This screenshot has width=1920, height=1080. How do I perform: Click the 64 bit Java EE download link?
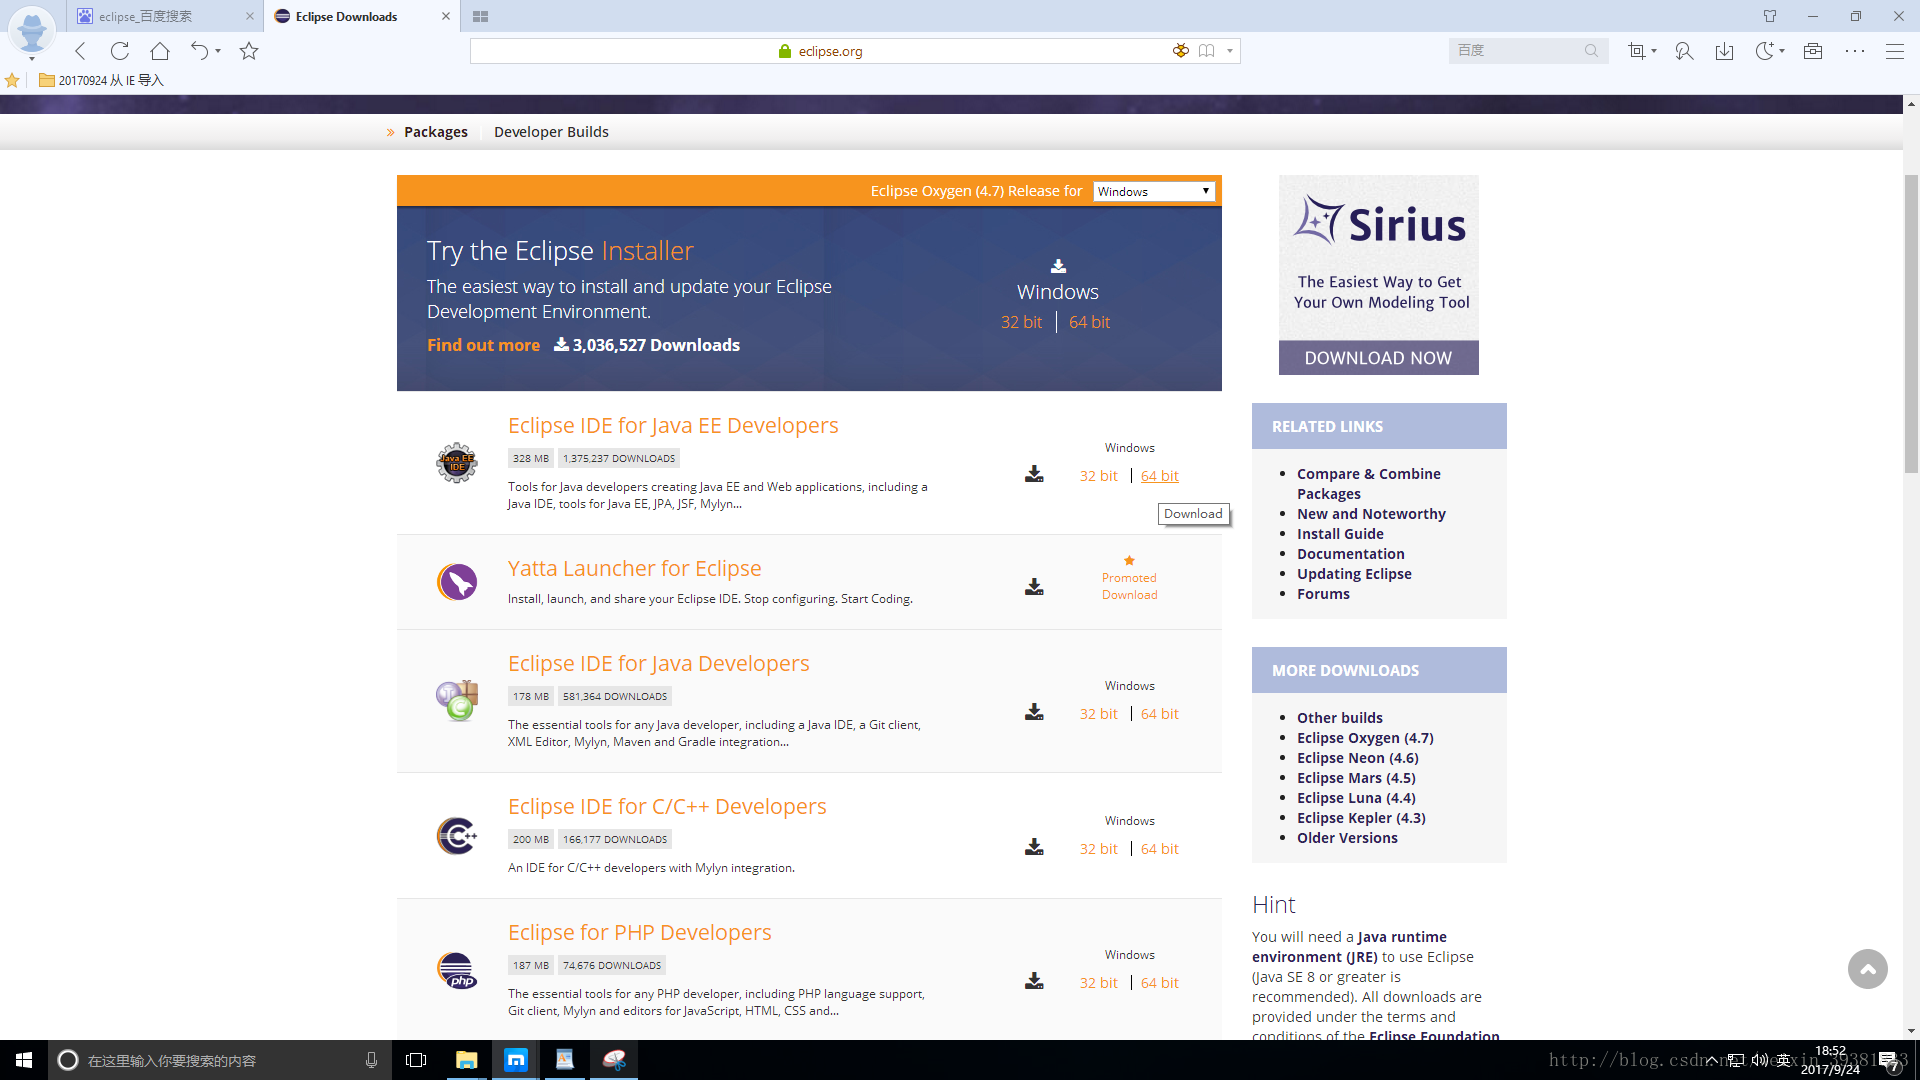1158,475
